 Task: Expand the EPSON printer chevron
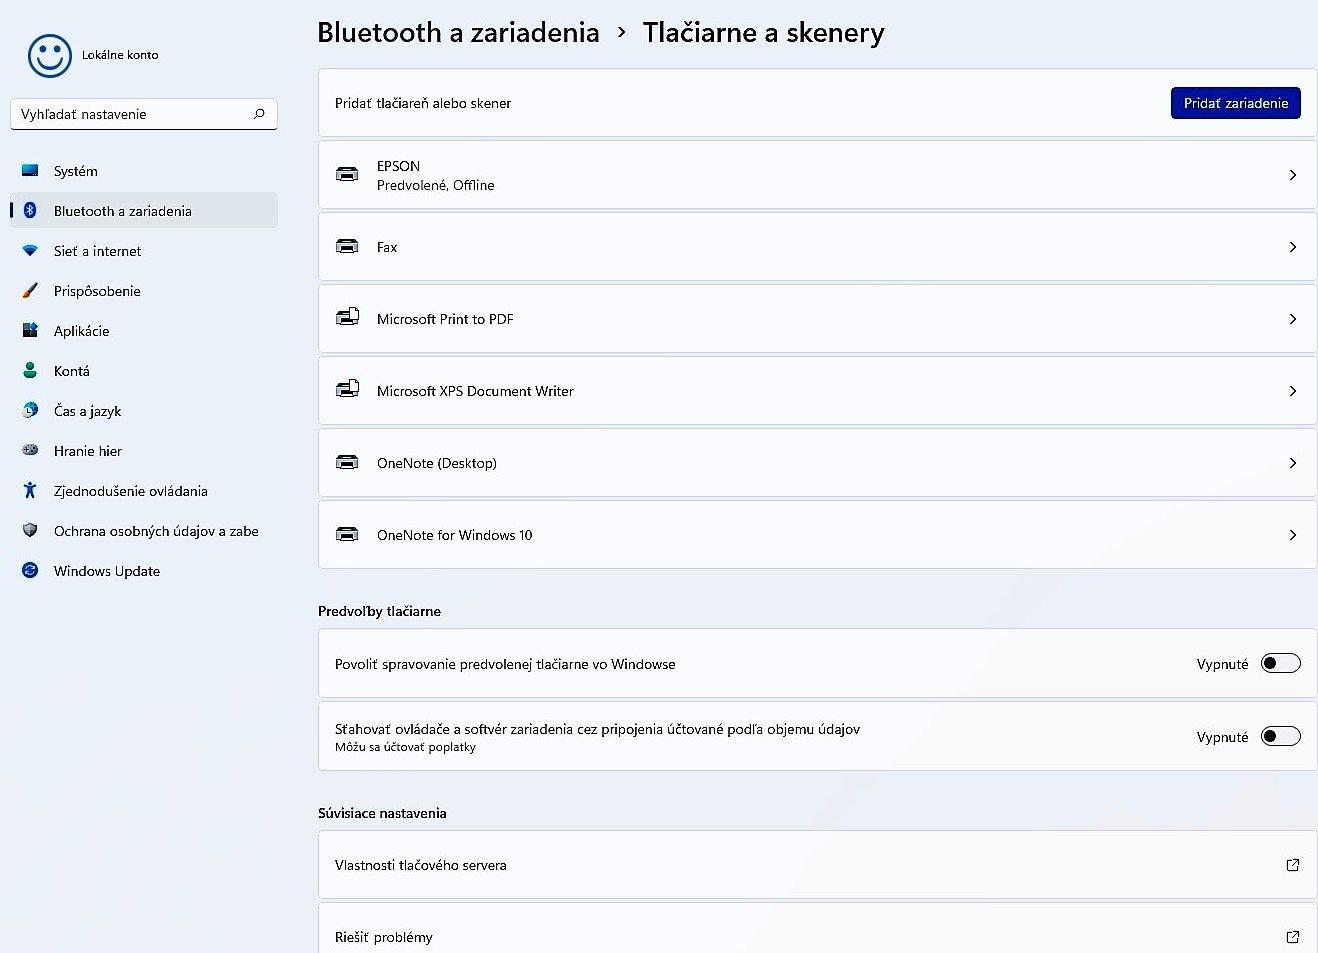(x=1293, y=175)
